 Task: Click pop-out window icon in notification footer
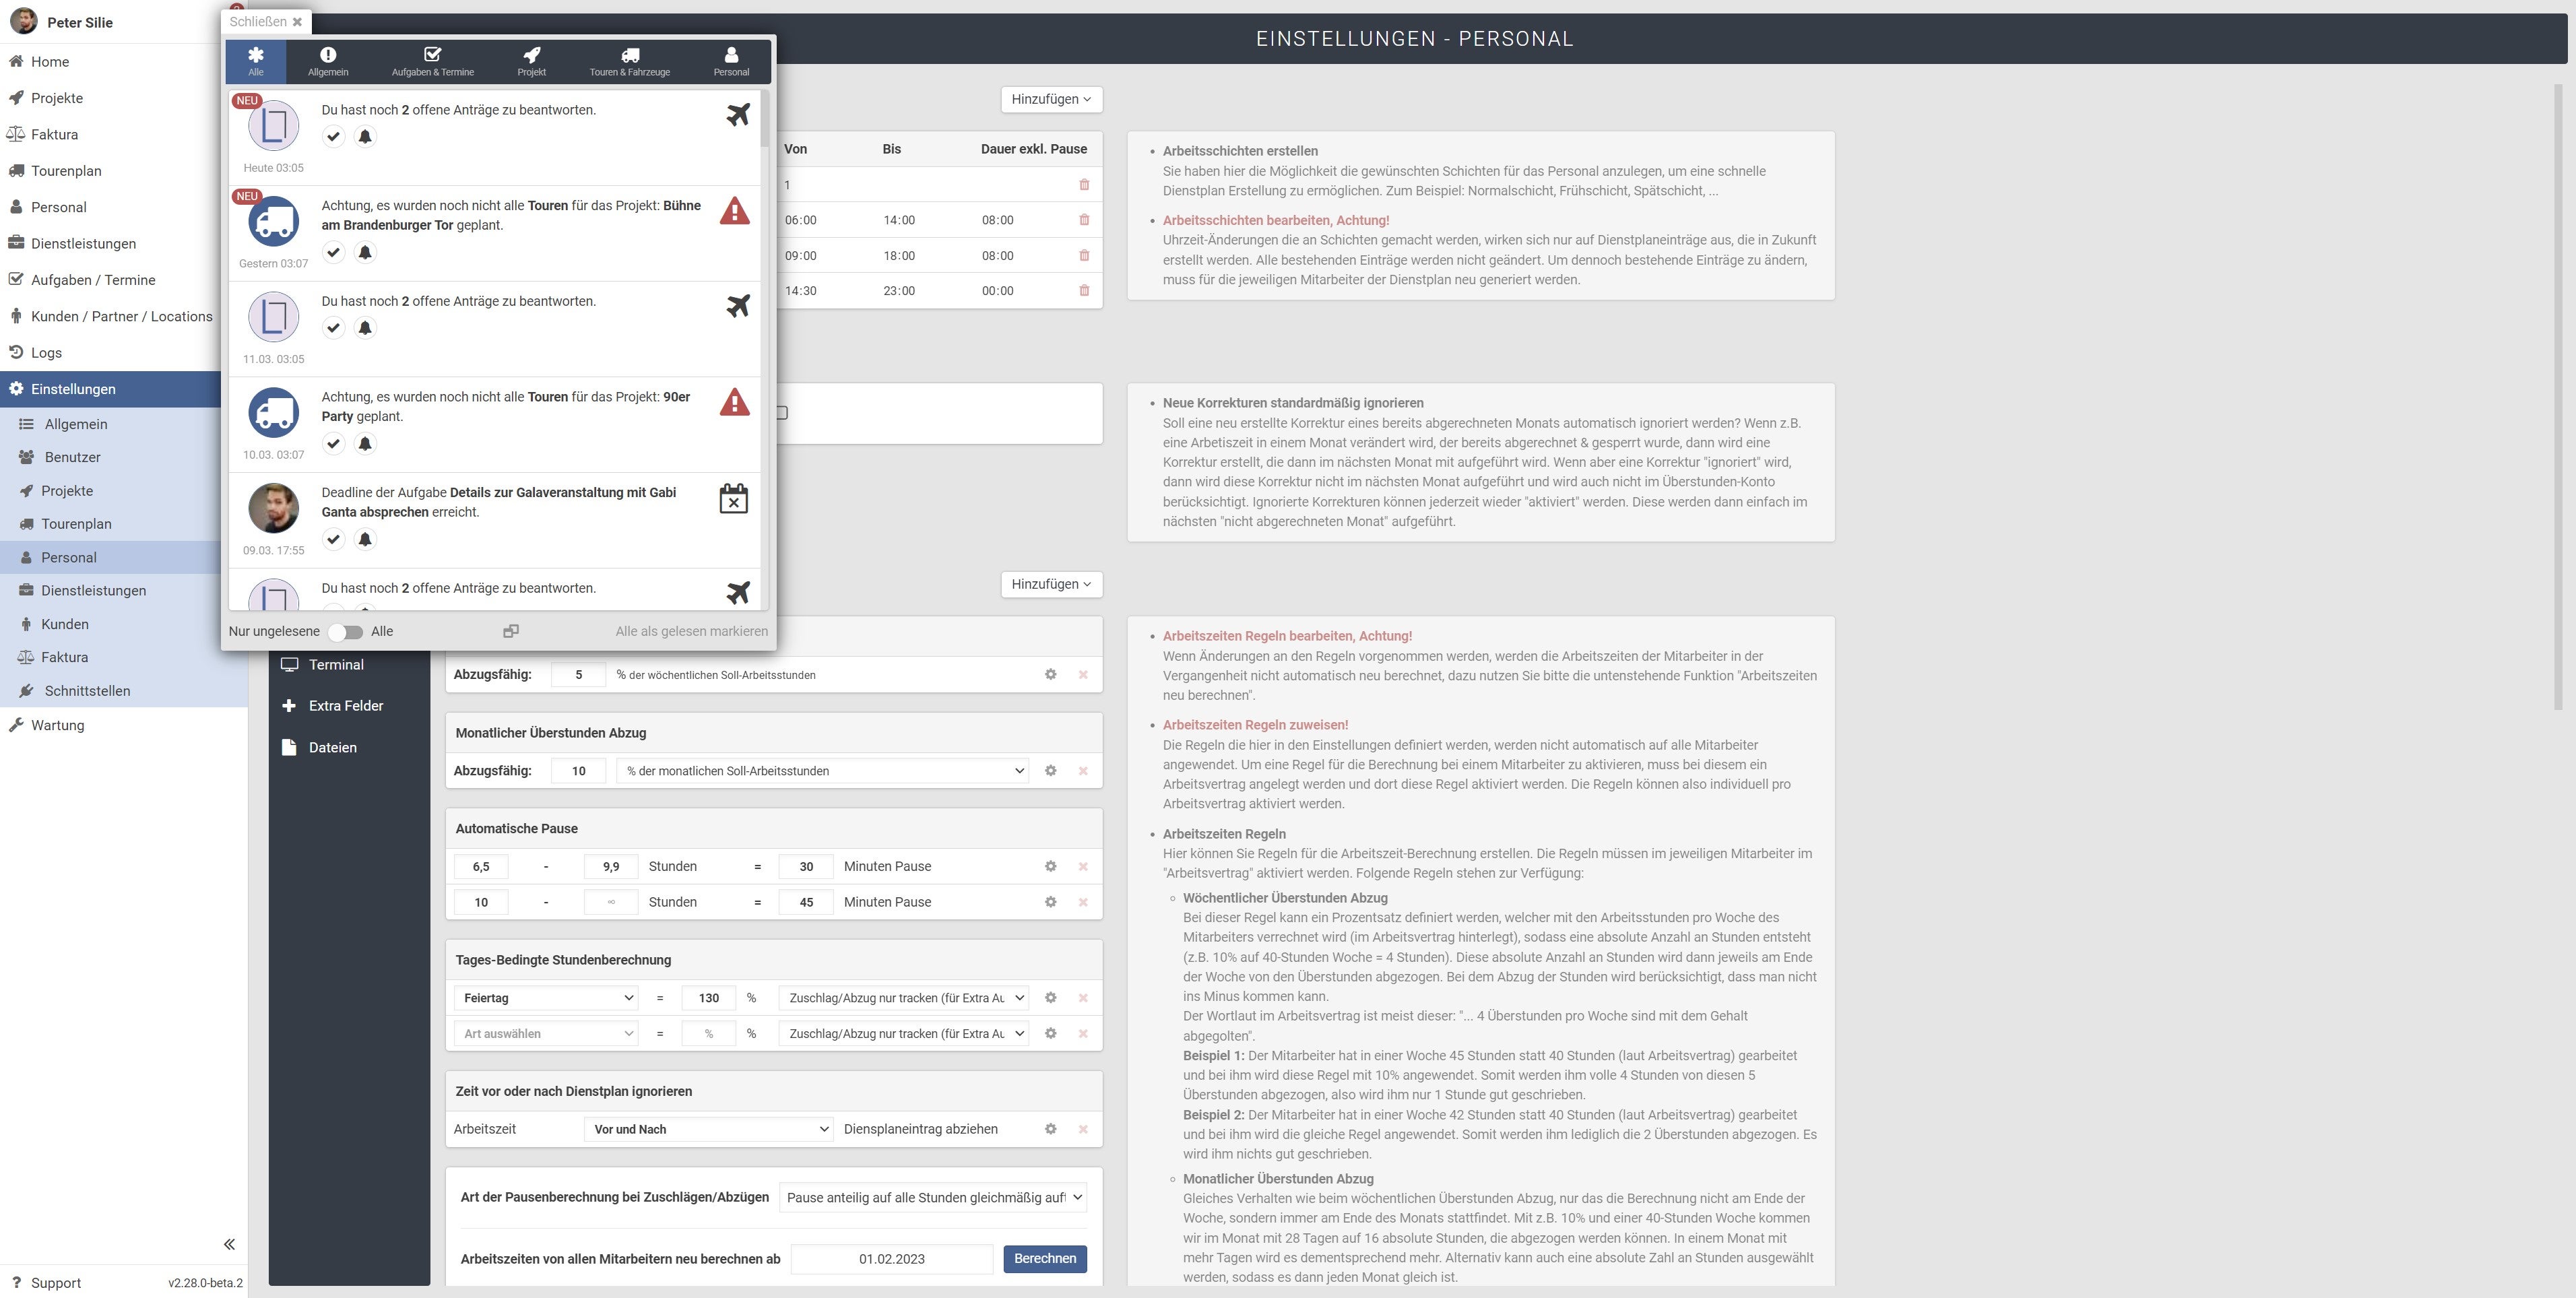coord(511,631)
